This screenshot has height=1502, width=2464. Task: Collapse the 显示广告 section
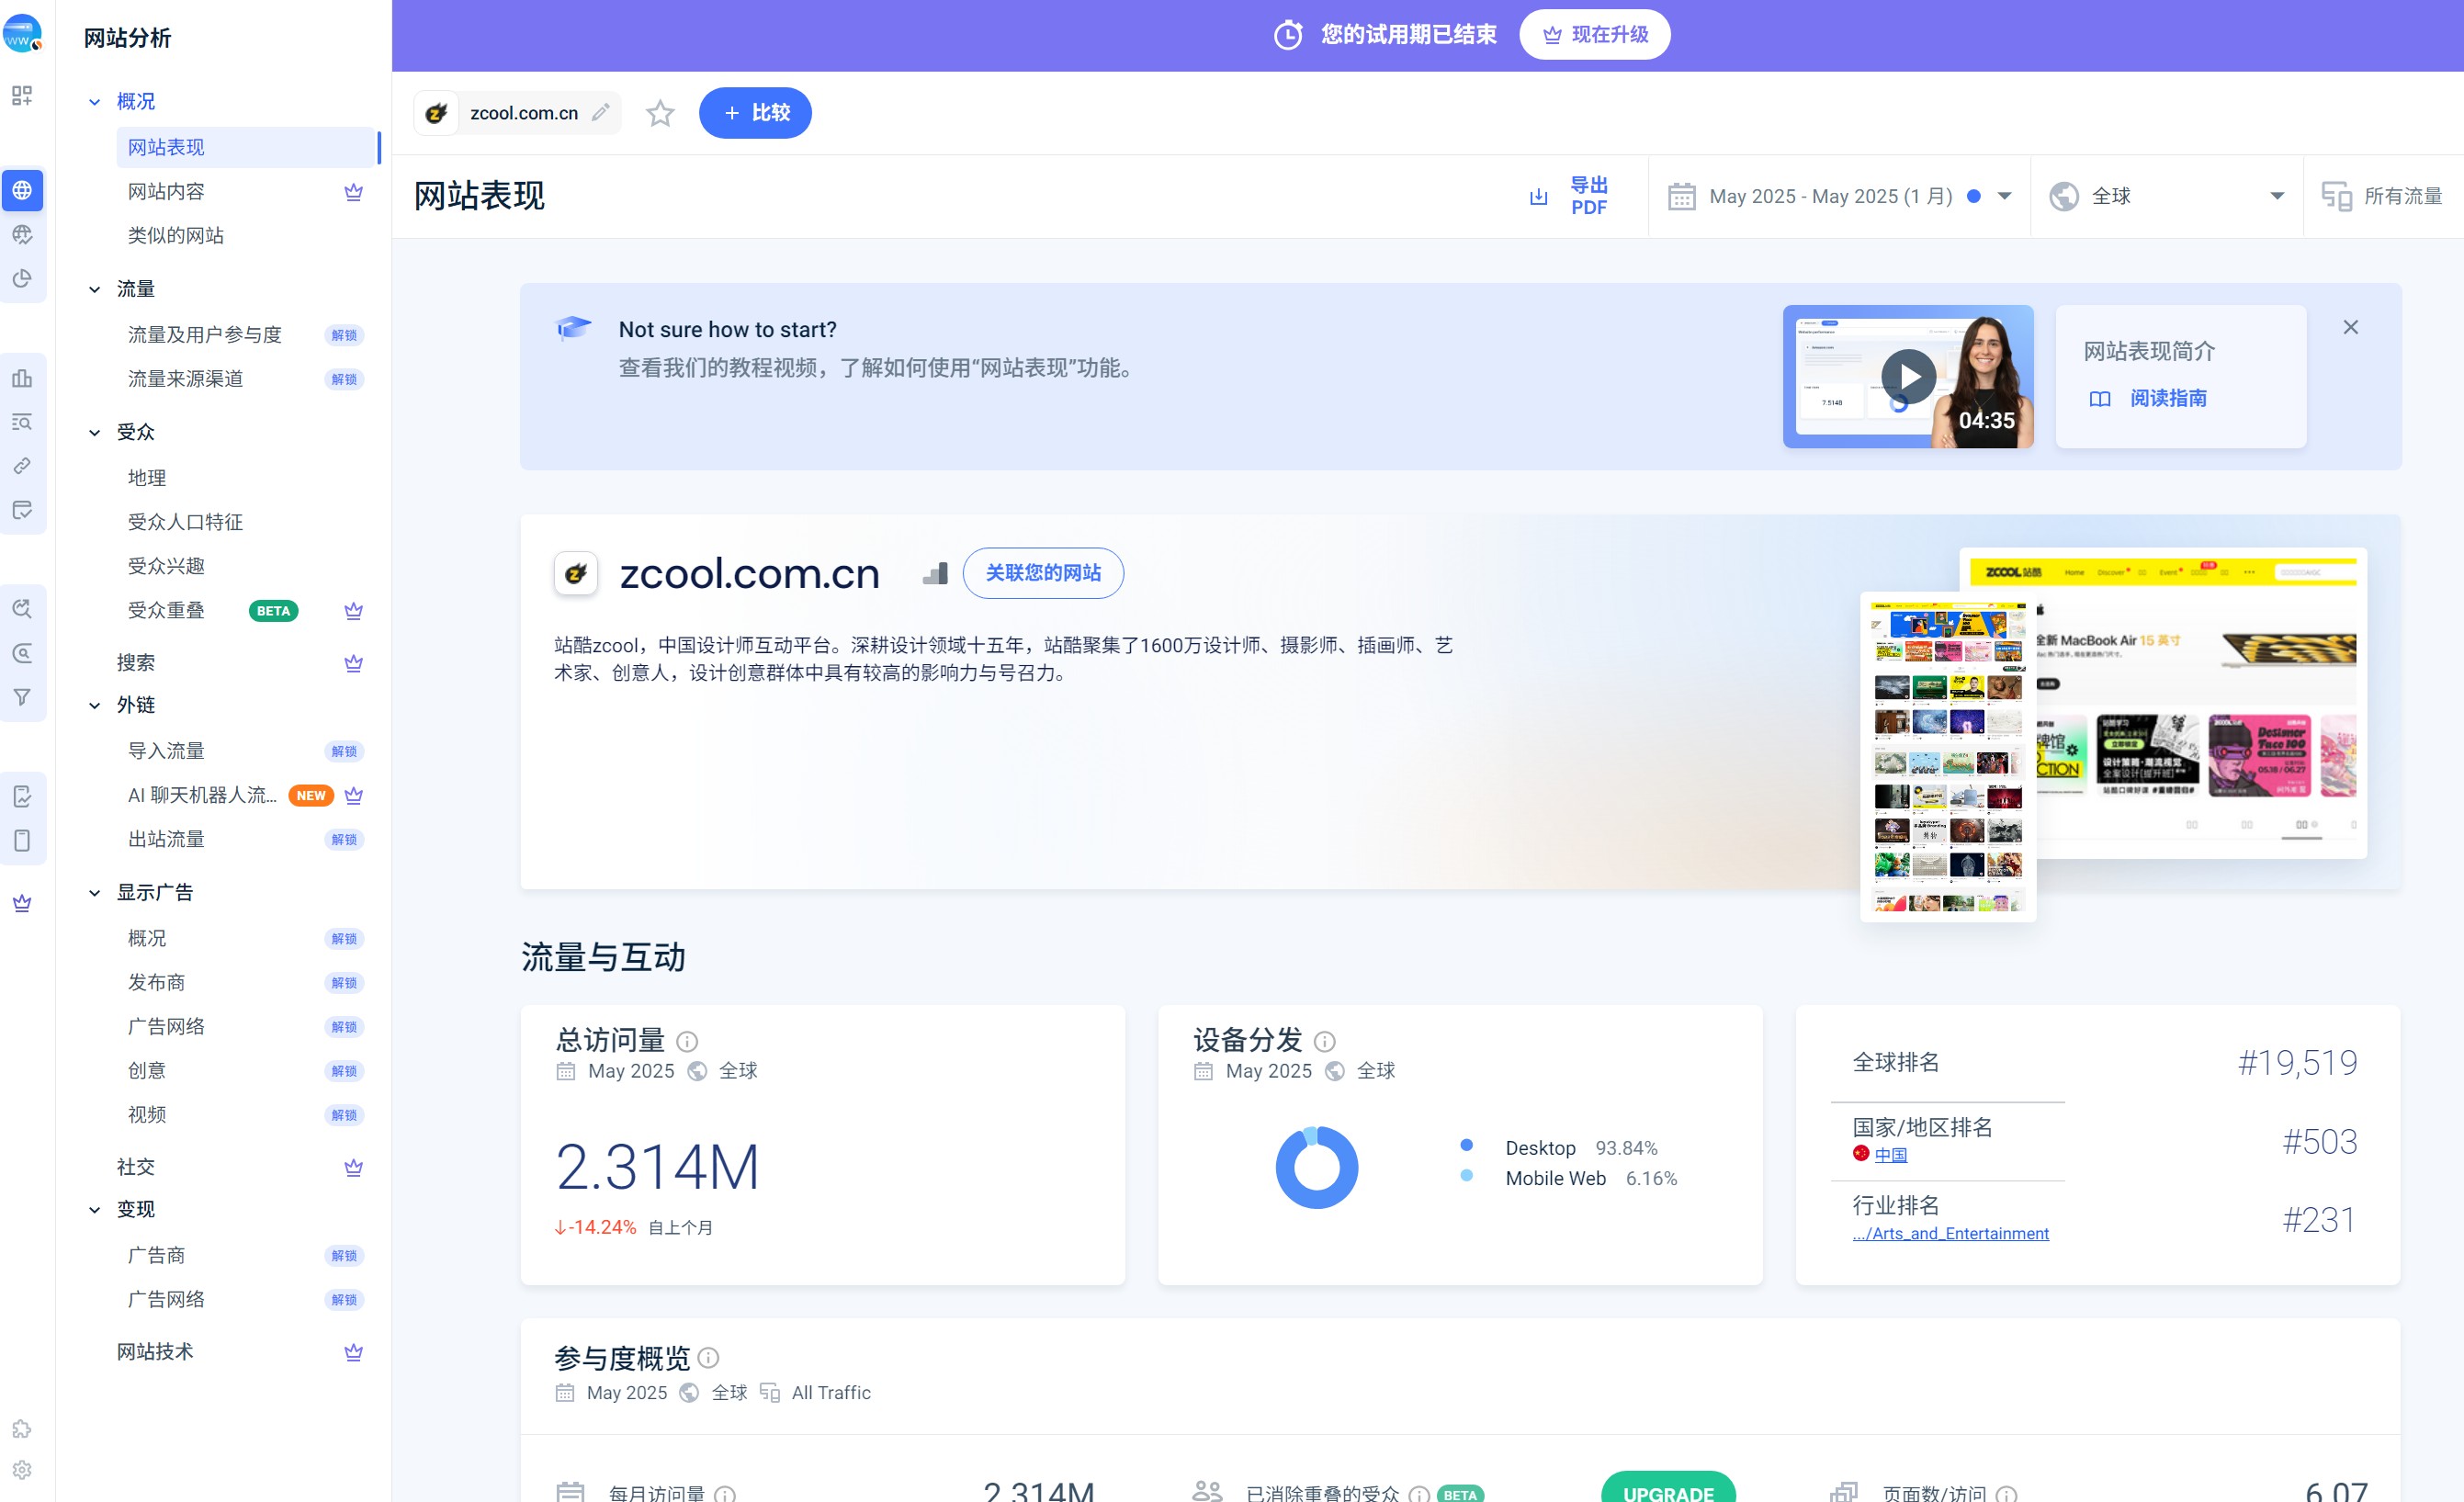[x=94, y=893]
